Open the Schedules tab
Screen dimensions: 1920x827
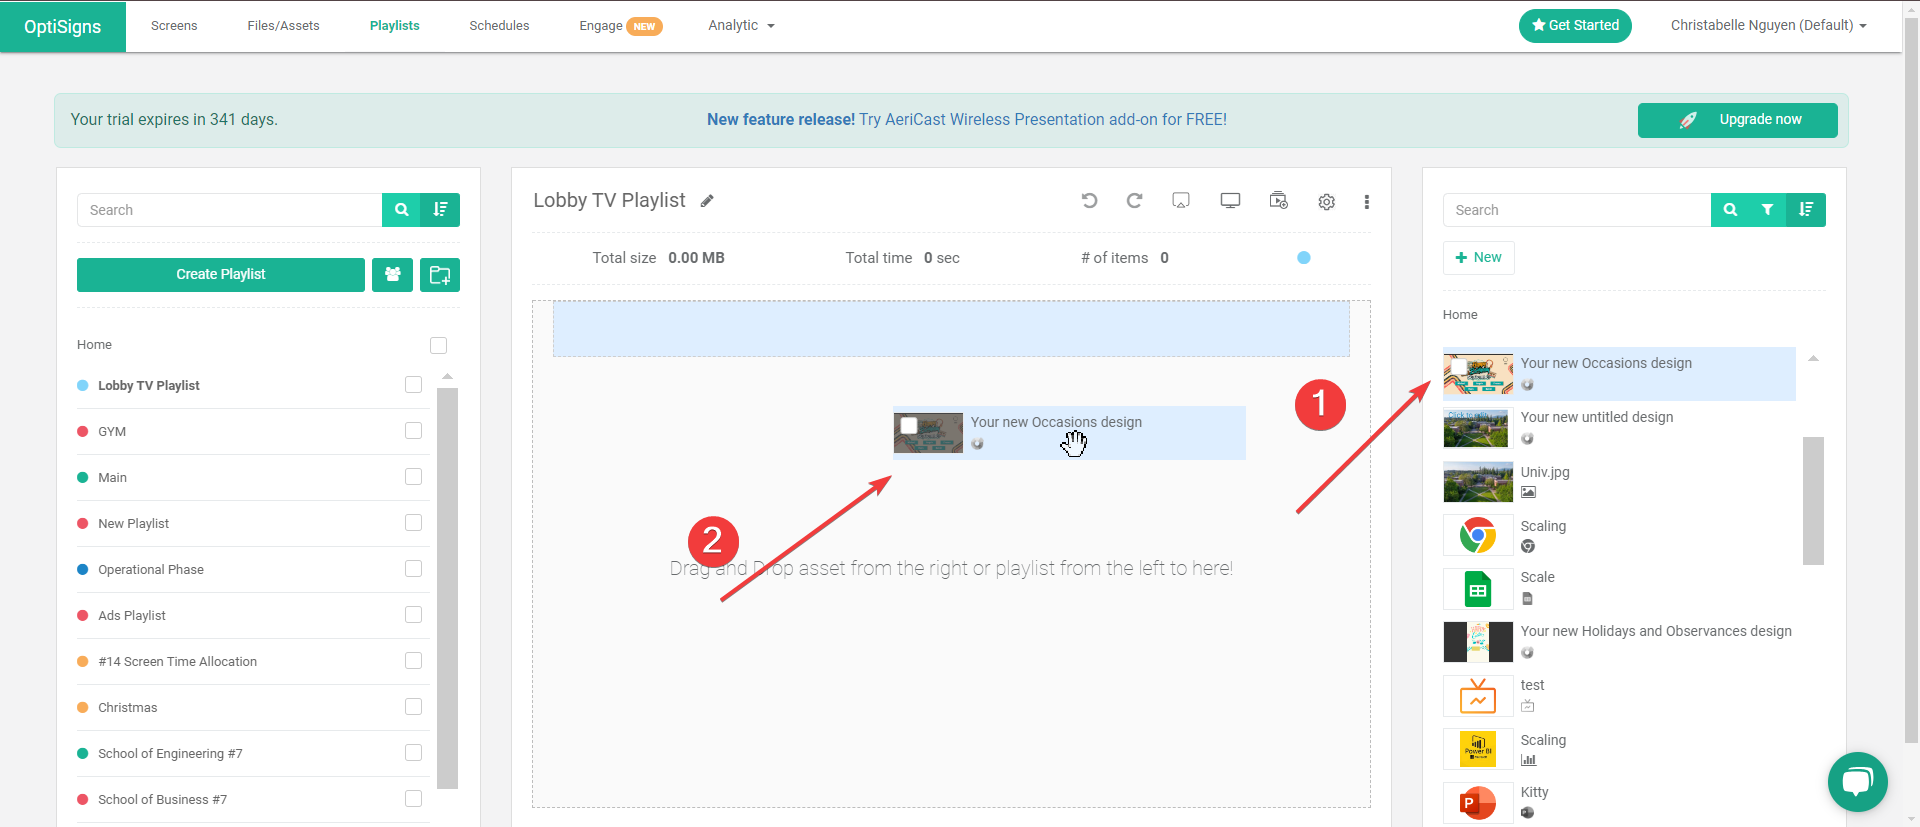tap(499, 26)
